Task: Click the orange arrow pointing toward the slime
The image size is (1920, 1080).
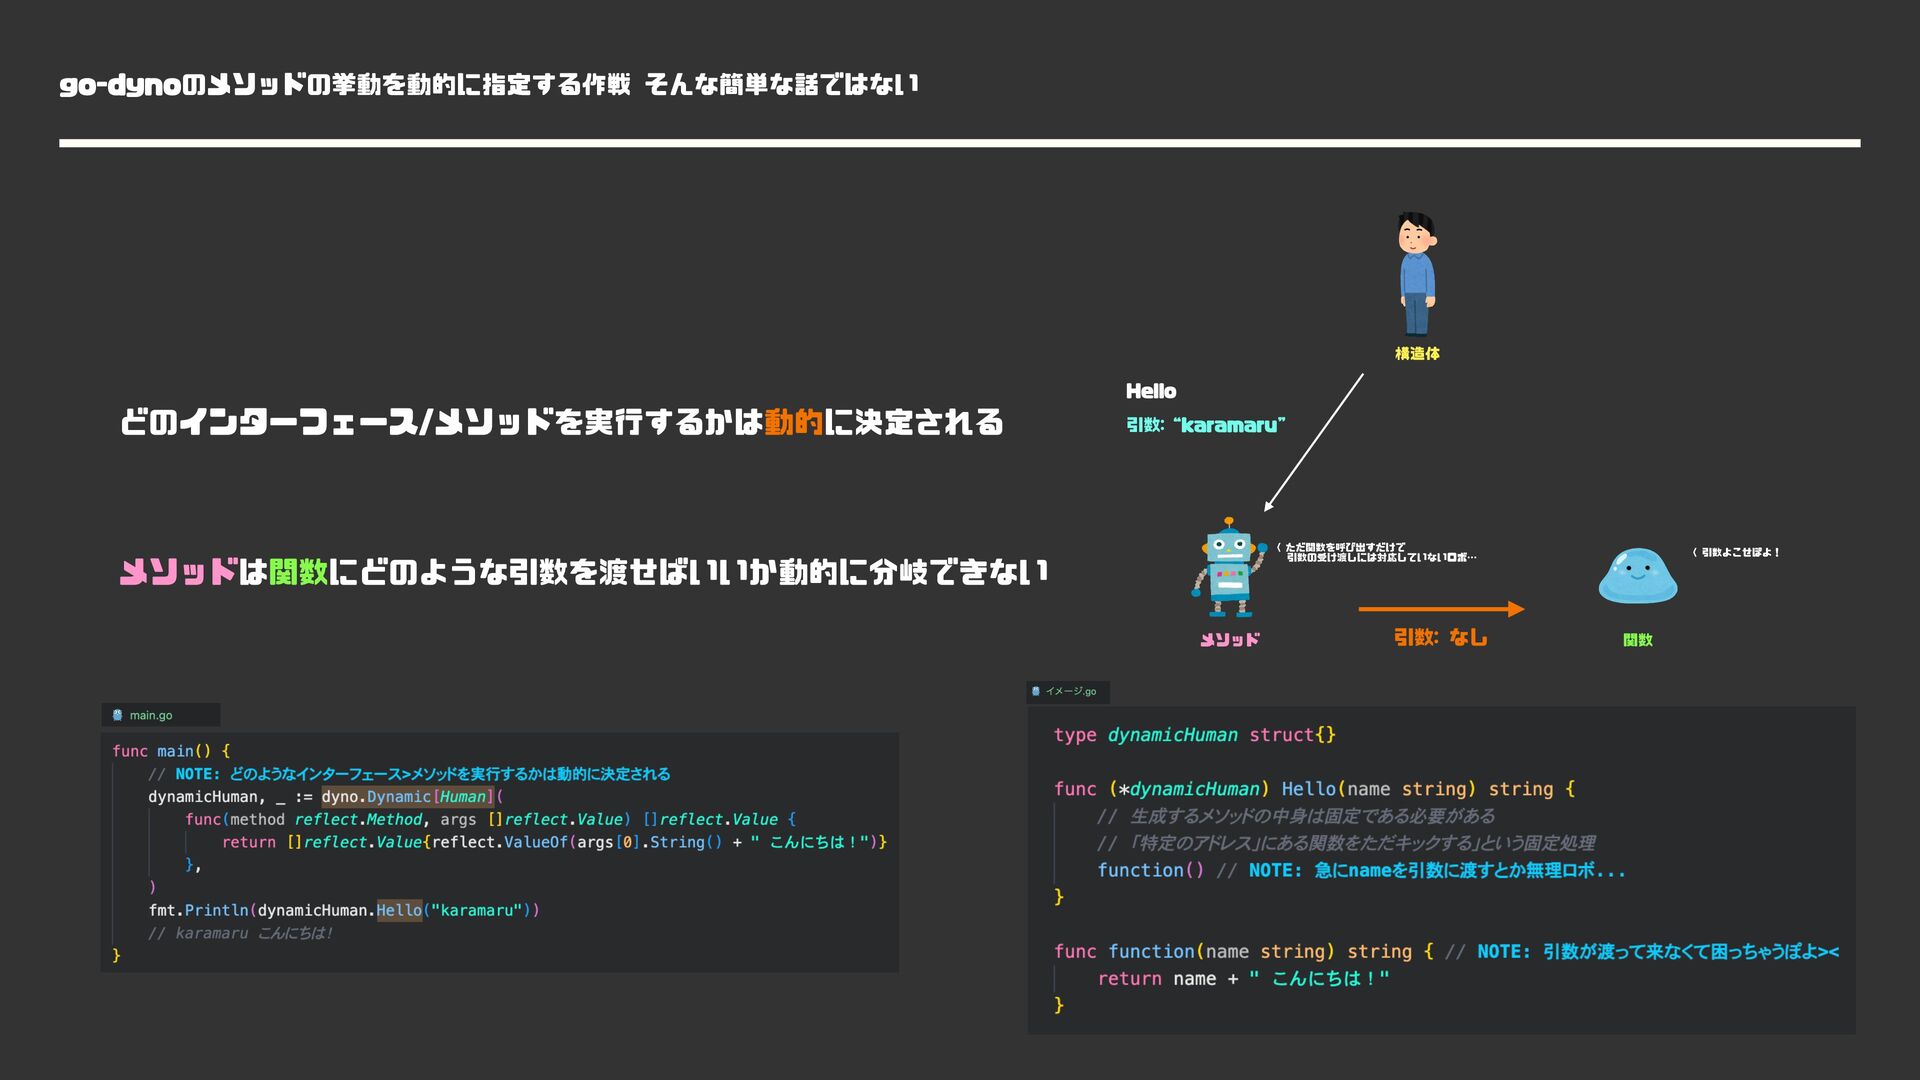Action: pyautogui.click(x=1440, y=608)
